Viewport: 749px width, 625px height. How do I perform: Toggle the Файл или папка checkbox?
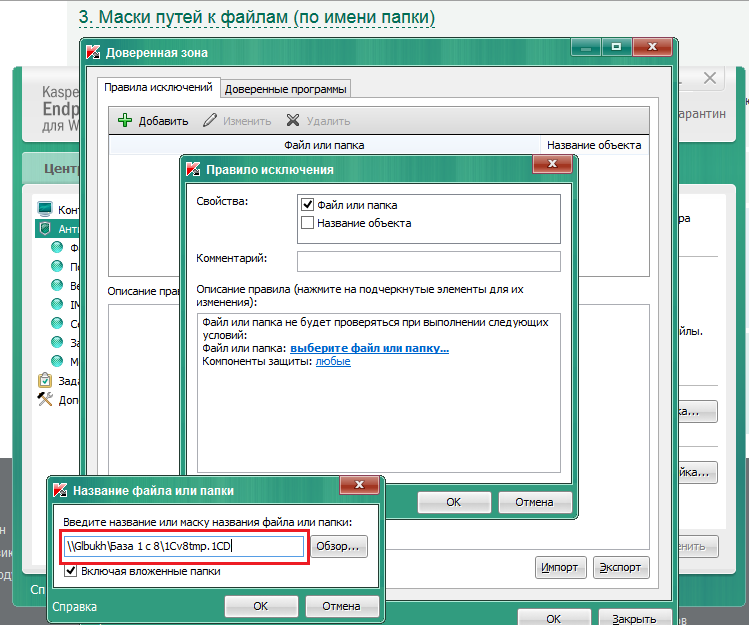point(308,205)
